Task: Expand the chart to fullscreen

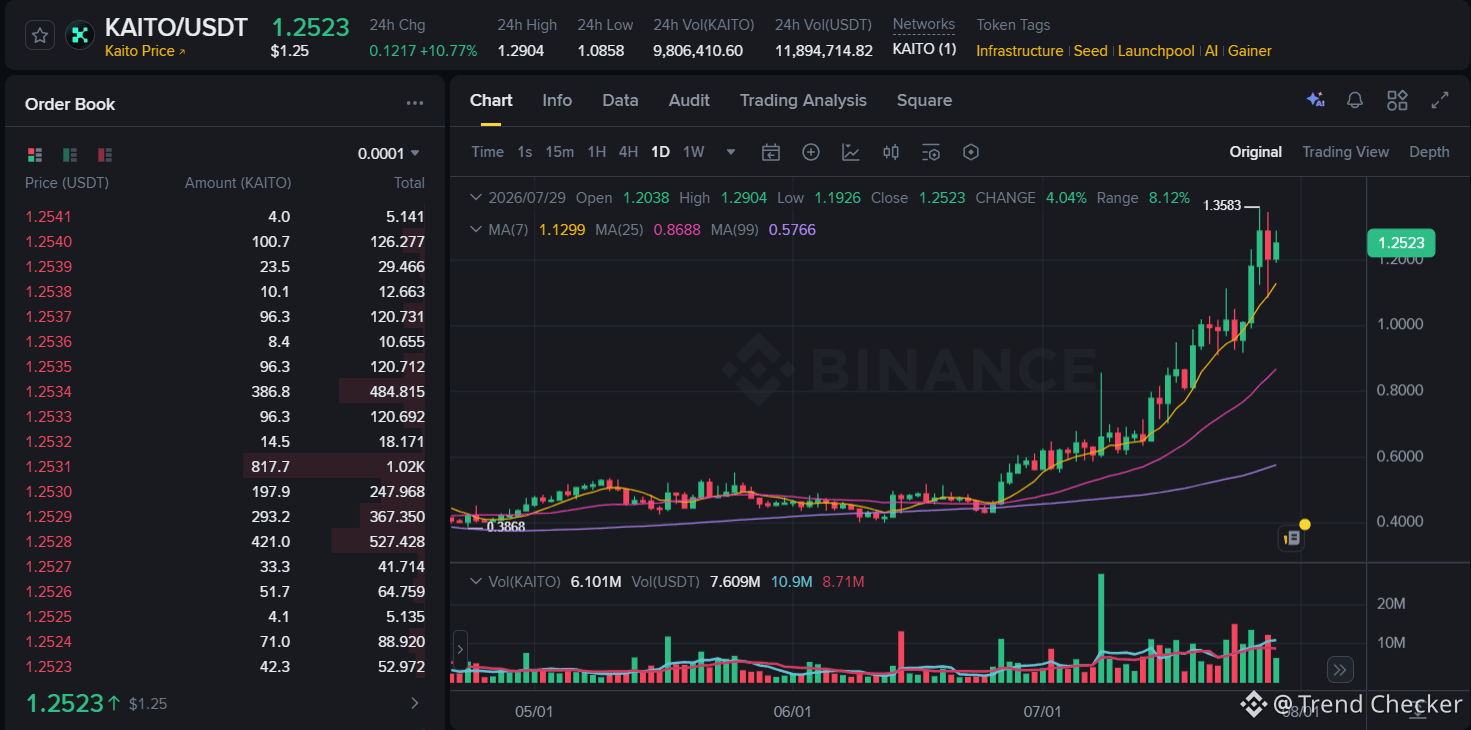Action: pyautogui.click(x=1440, y=100)
